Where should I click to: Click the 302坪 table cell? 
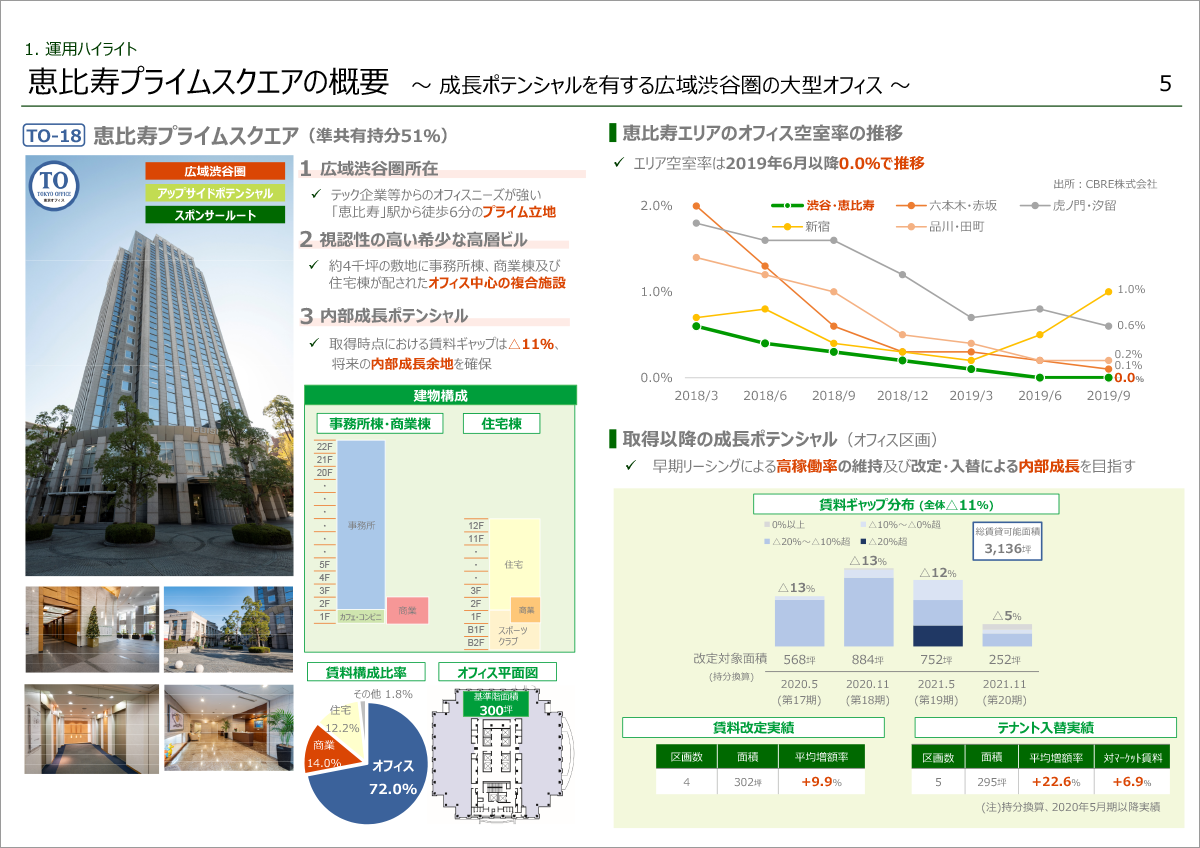click(748, 782)
